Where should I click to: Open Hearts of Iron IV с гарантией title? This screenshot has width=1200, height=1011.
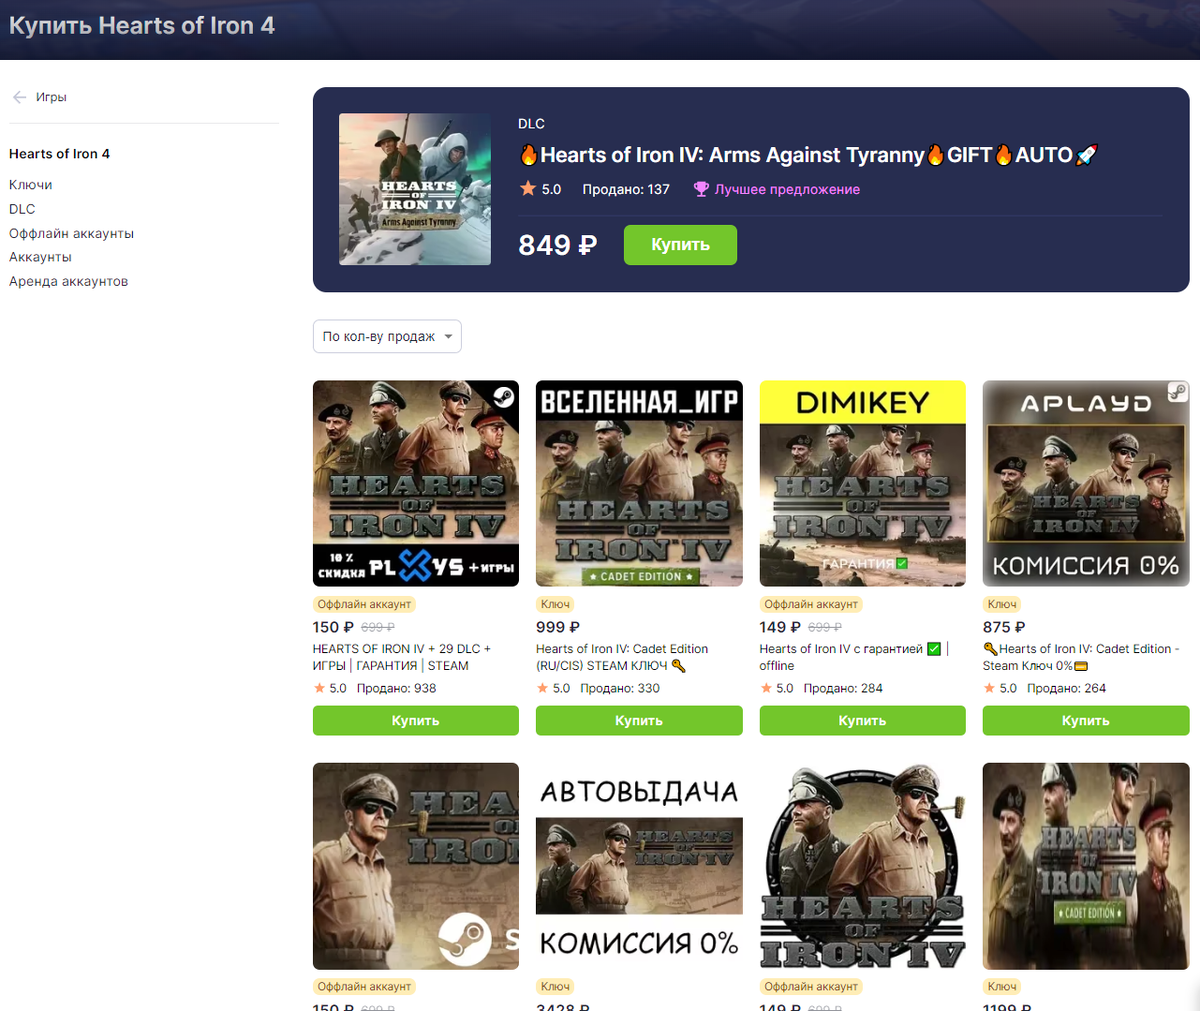click(854, 657)
